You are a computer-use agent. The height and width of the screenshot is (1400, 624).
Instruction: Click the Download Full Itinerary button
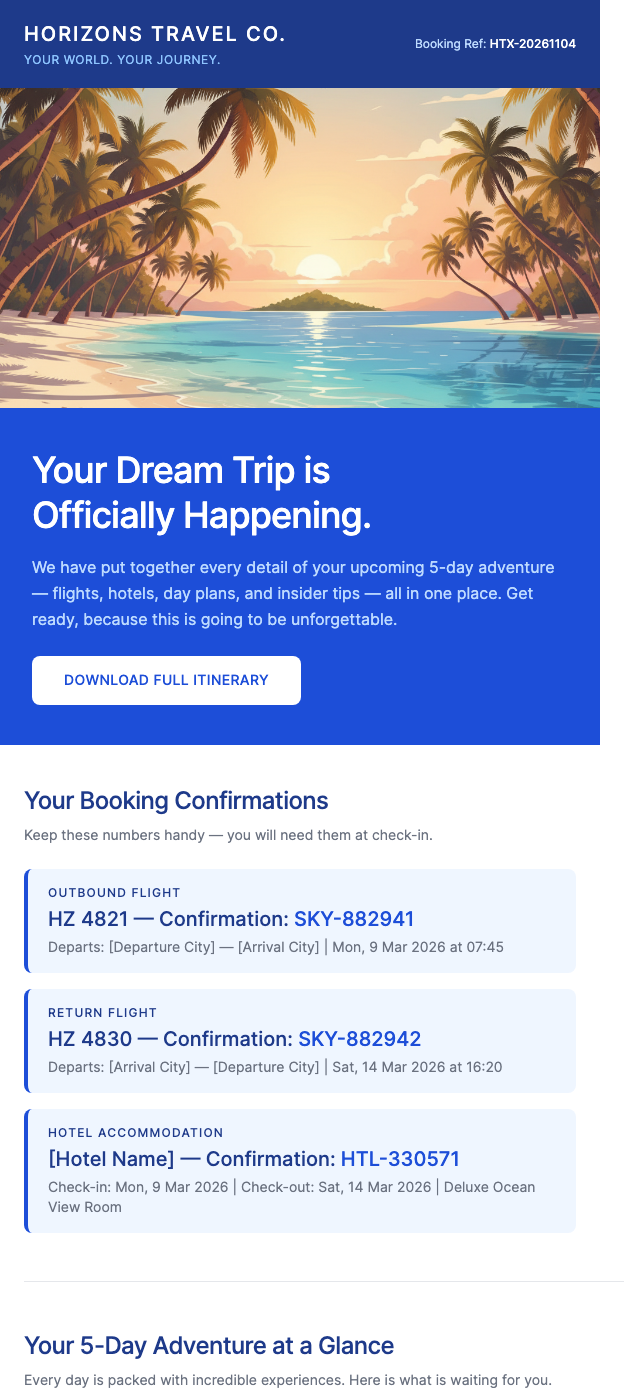coord(166,680)
